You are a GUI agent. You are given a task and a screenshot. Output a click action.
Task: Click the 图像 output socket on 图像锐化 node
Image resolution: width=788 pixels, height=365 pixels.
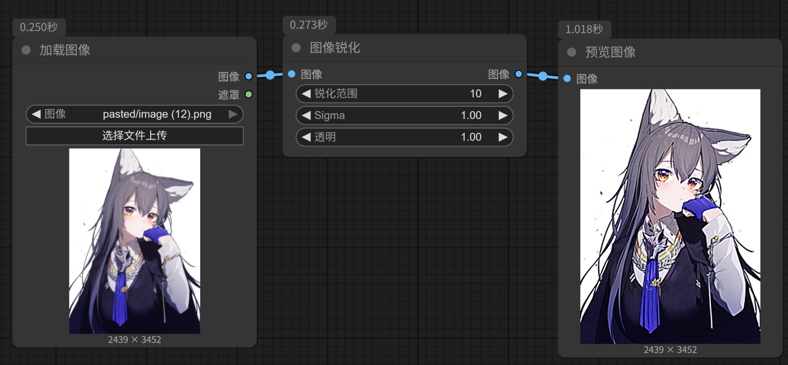coord(519,74)
